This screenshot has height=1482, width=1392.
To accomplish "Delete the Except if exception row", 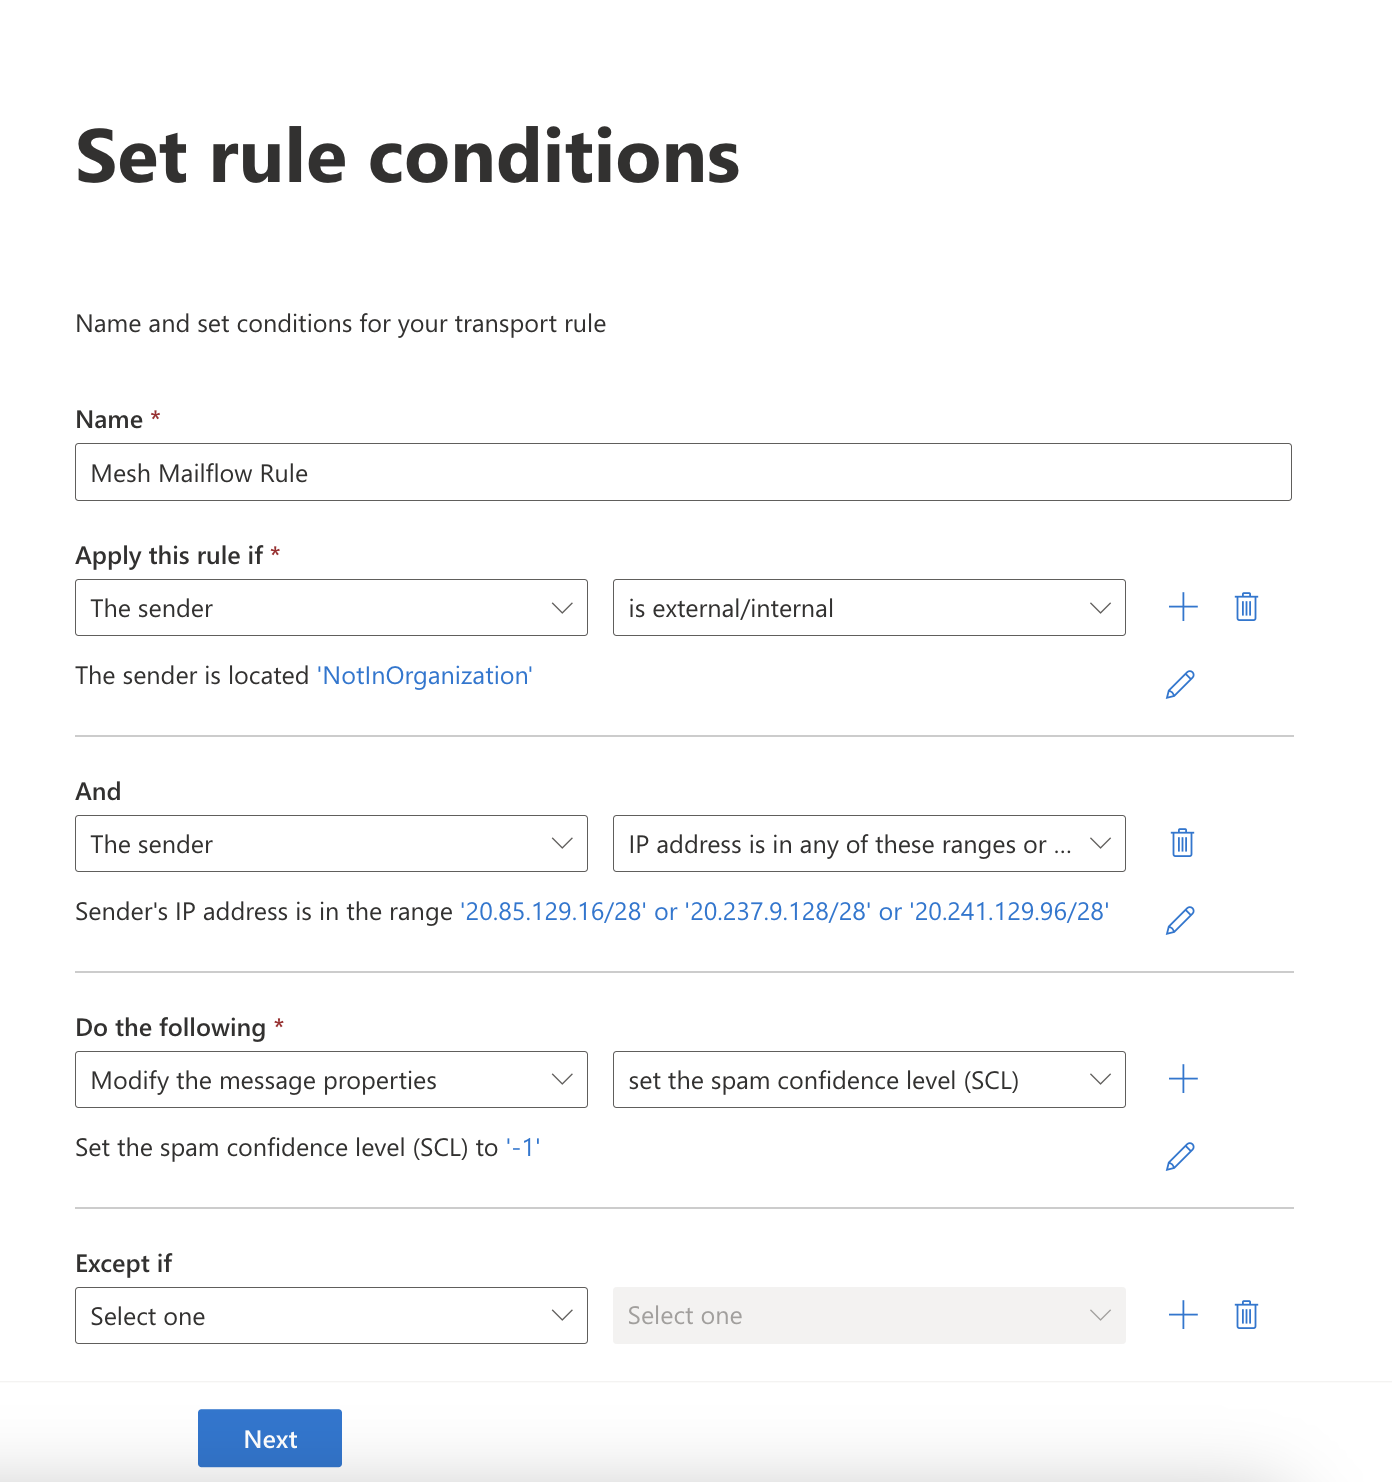I will [1246, 1315].
